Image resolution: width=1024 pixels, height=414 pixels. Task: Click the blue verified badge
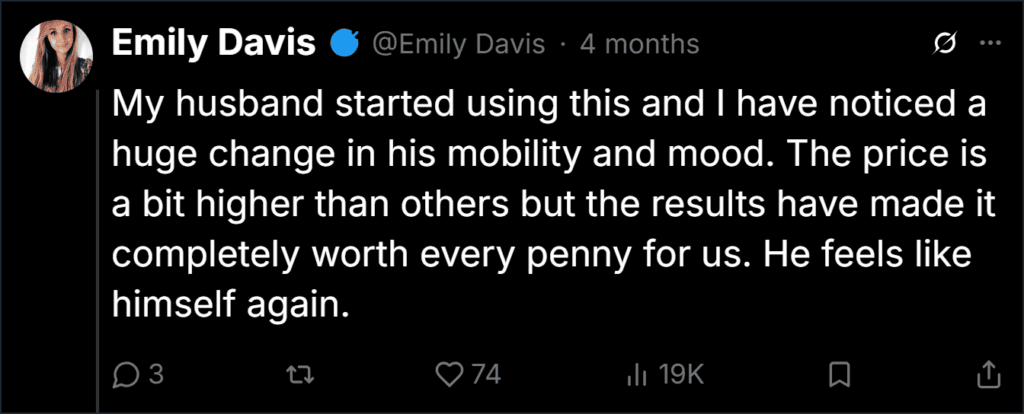345,44
